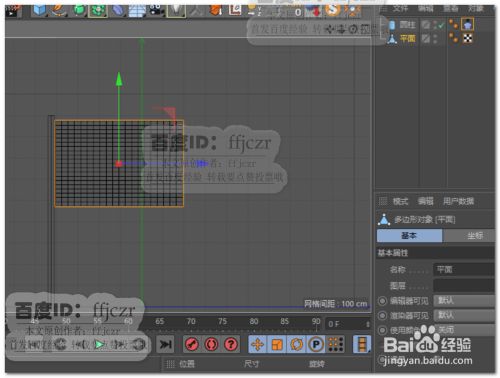
Task: Click the frame field stepper arrows
Action: 368,324
